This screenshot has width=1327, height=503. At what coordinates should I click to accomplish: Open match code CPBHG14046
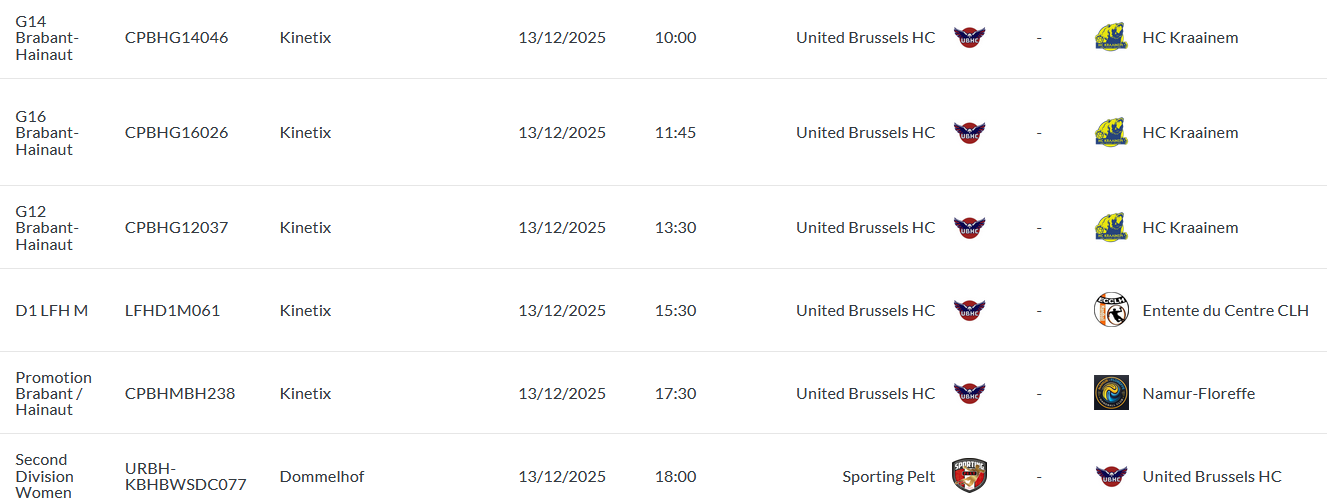click(x=176, y=38)
